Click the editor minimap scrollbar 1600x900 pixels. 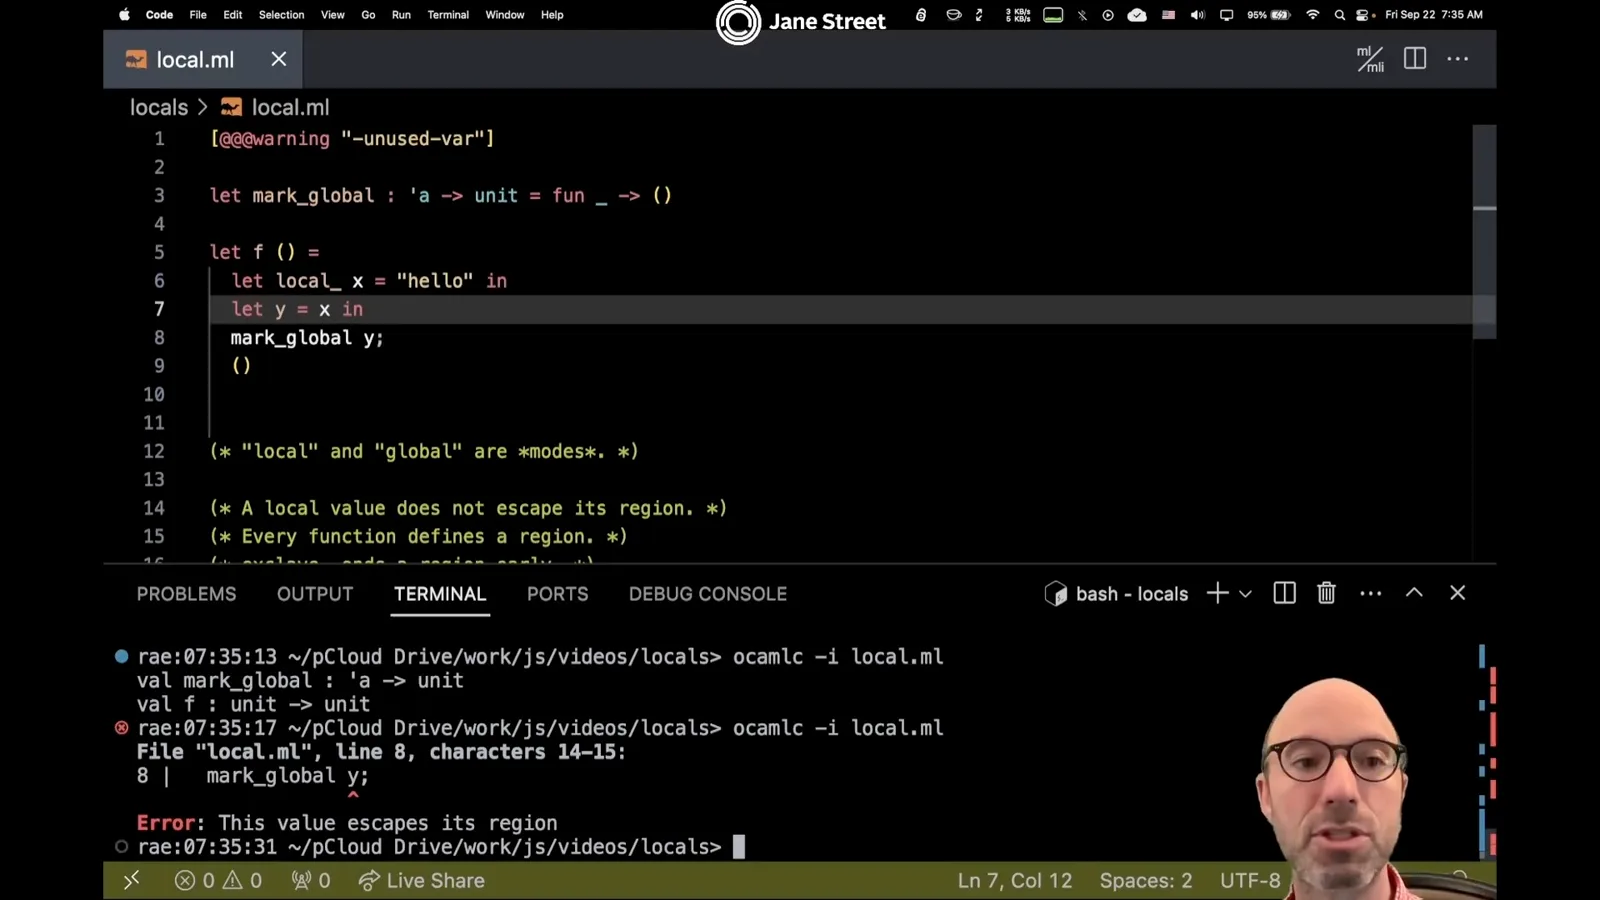tap(1485, 232)
